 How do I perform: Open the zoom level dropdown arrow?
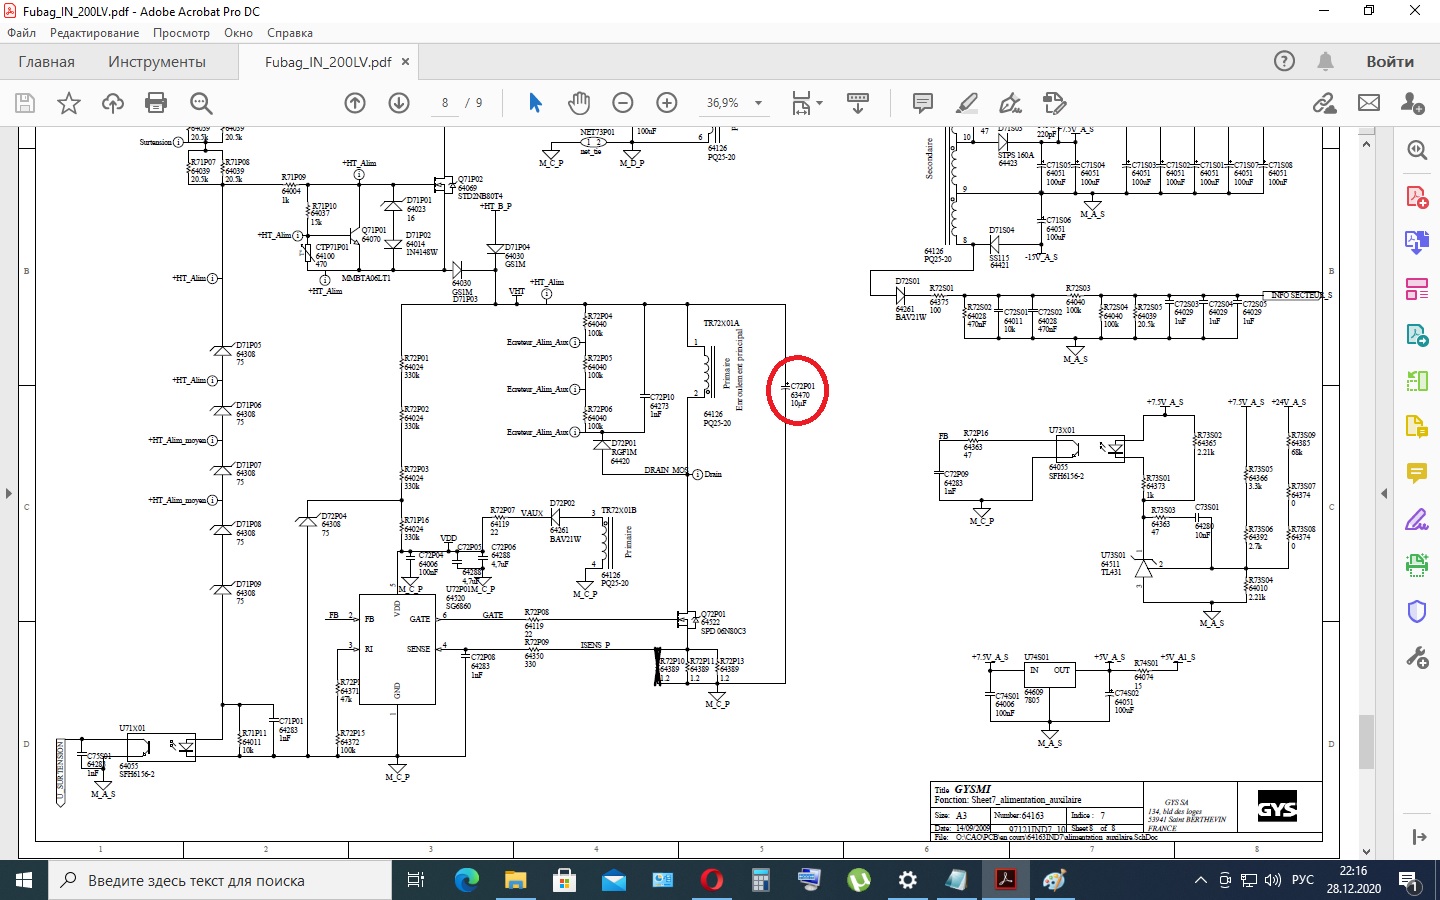[759, 103]
